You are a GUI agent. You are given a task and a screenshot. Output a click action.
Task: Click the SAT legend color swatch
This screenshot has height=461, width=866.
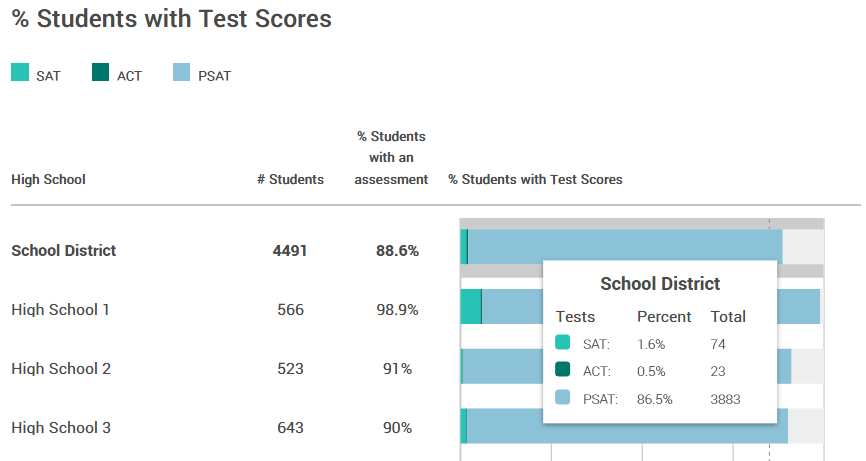click(20, 73)
